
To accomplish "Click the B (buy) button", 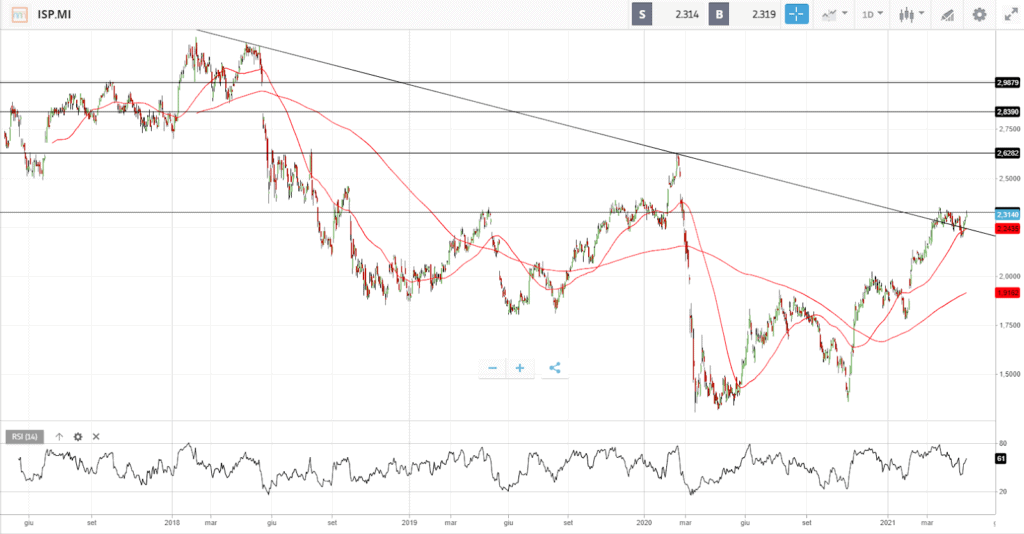I will pyautogui.click(x=719, y=14).
